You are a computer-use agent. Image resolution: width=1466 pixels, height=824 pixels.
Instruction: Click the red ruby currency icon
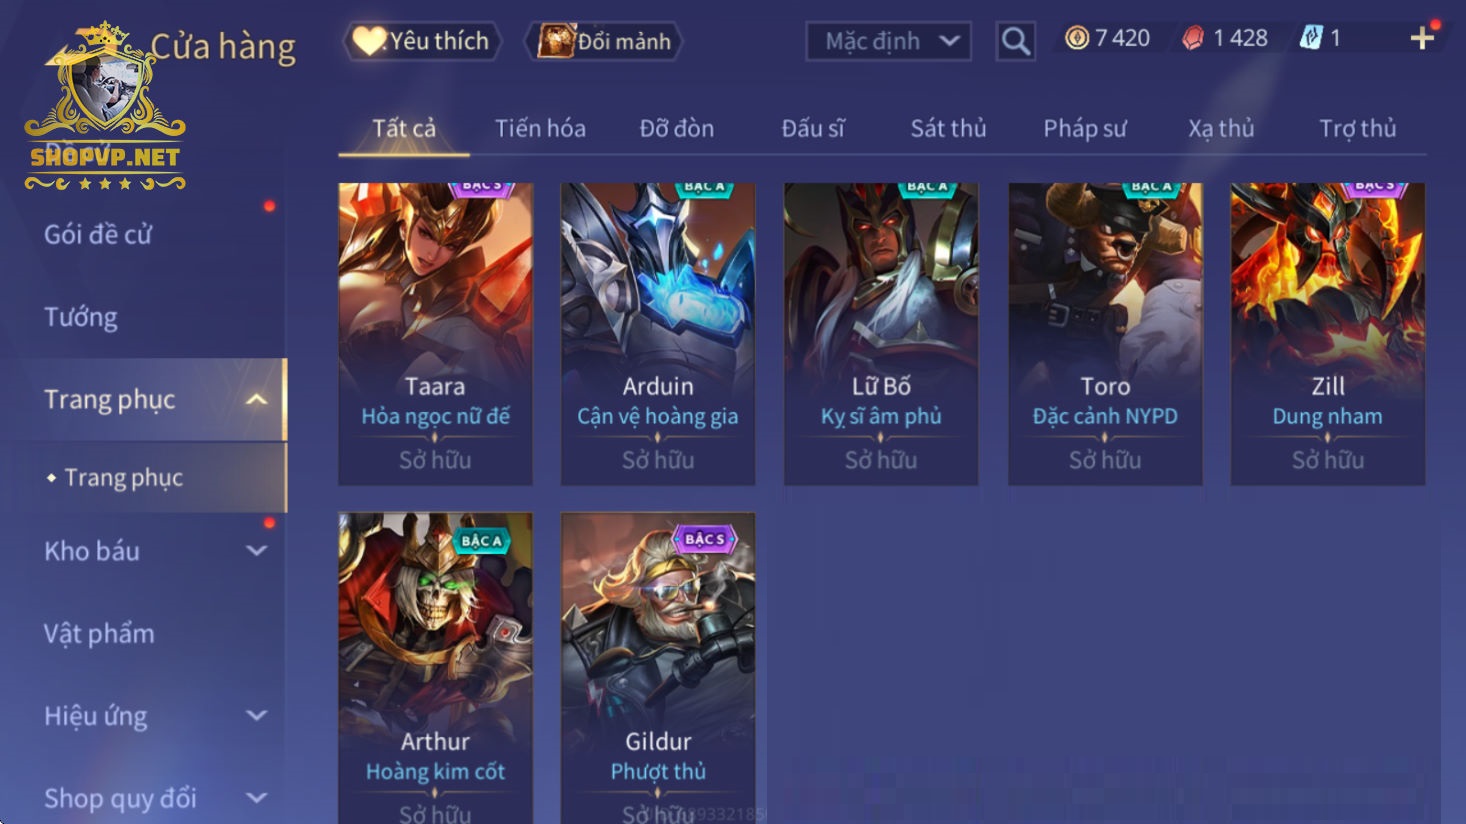(x=1193, y=38)
